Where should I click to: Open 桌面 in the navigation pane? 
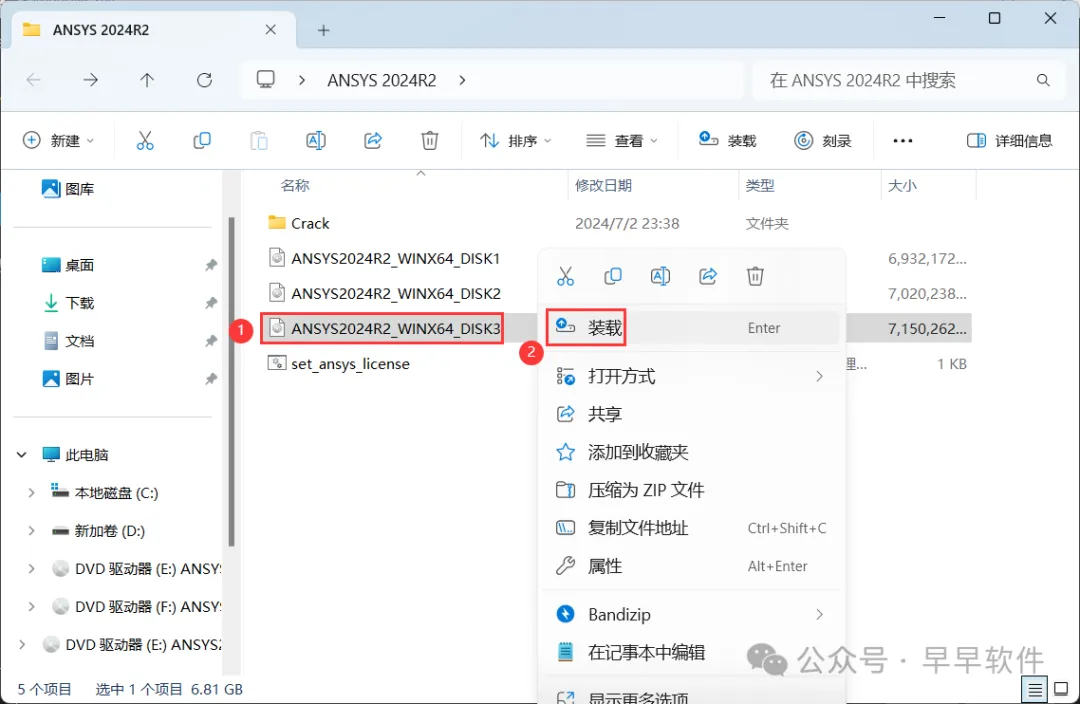pos(68,265)
